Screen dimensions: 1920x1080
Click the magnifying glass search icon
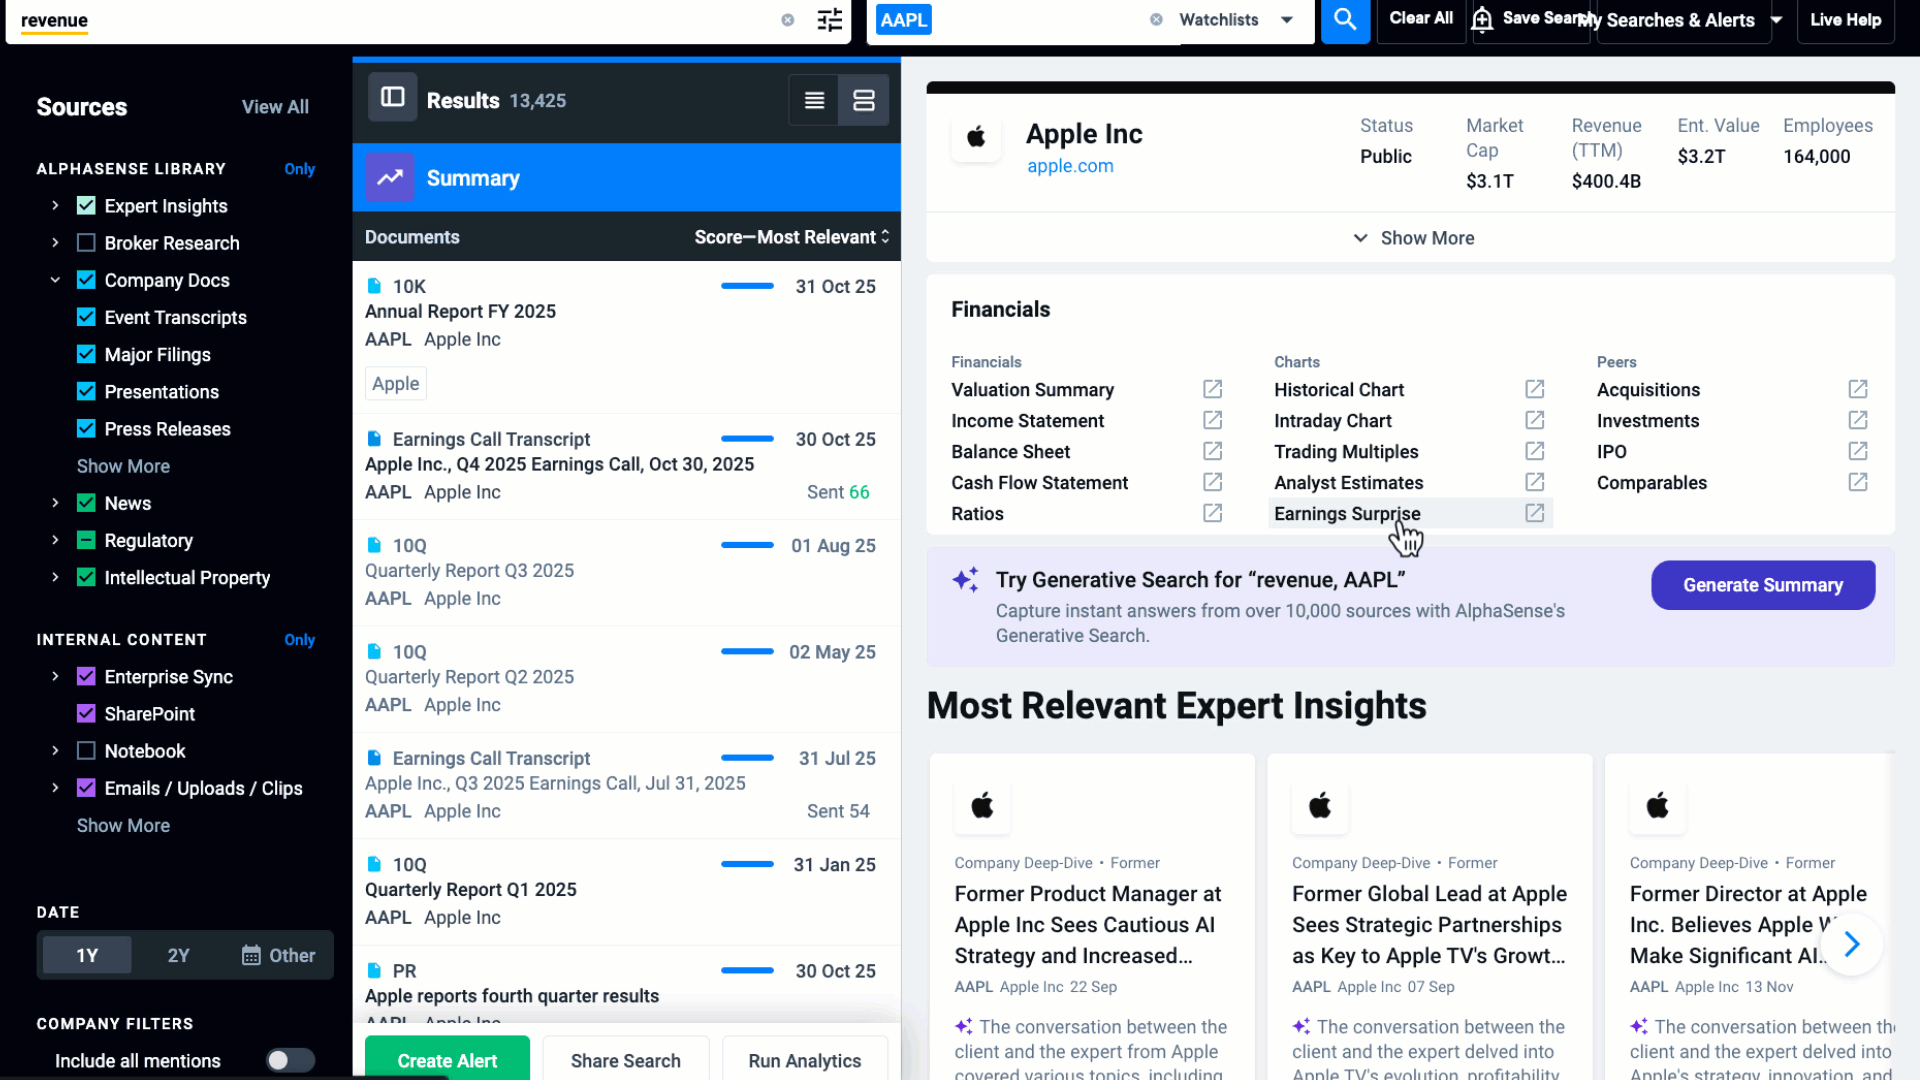click(x=1345, y=20)
